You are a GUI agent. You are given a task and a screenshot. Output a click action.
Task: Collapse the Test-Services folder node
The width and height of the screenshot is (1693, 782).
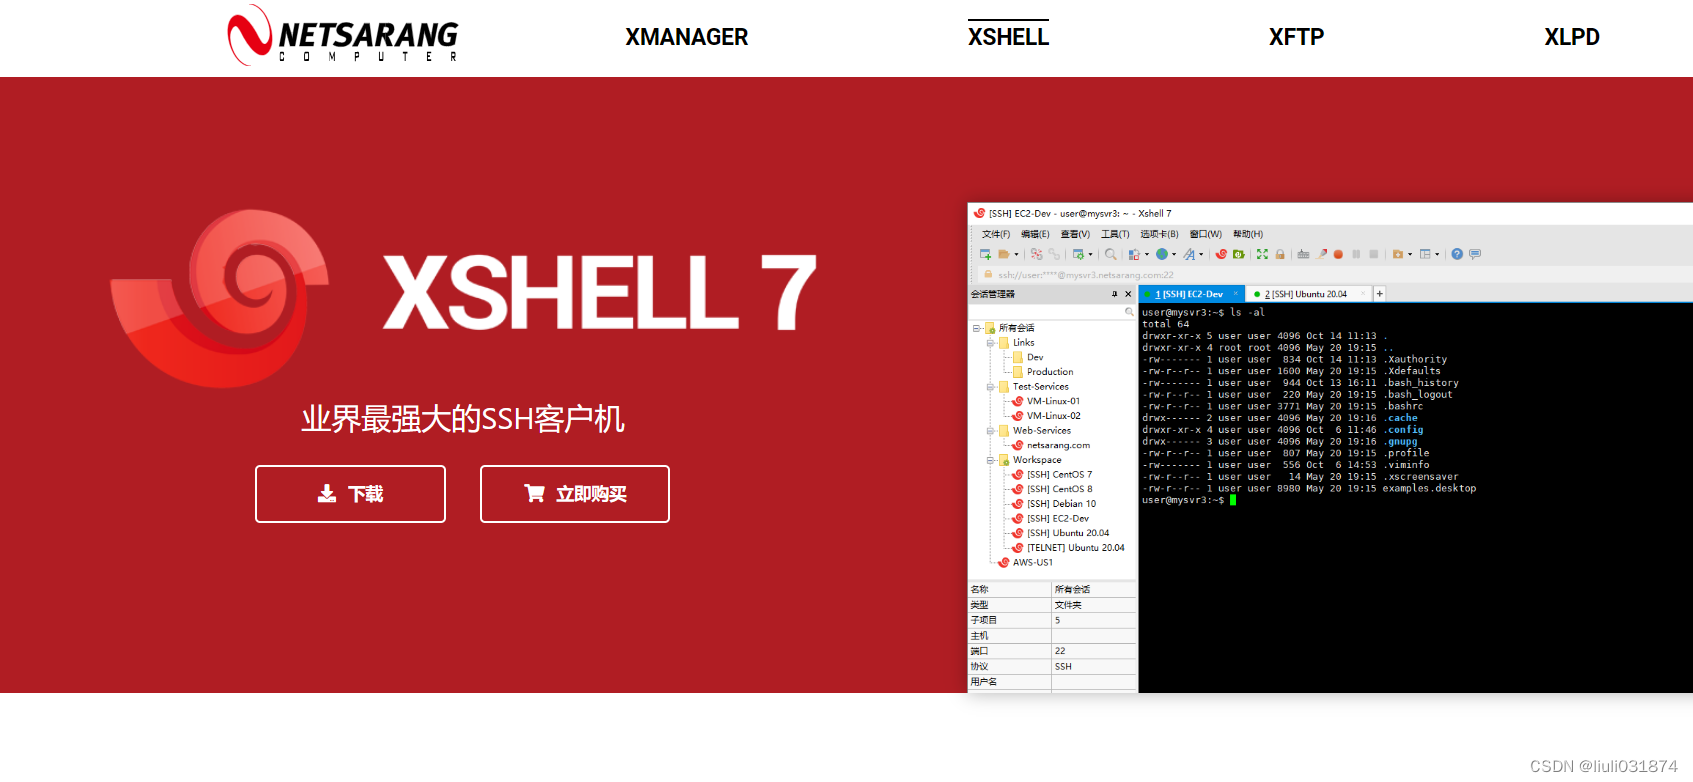tap(990, 387)
